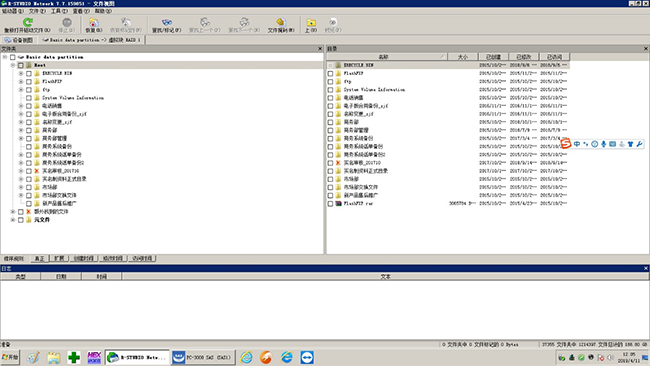
Task: Check 市场部 checkbox in the contents list
Action: point(330,179)
